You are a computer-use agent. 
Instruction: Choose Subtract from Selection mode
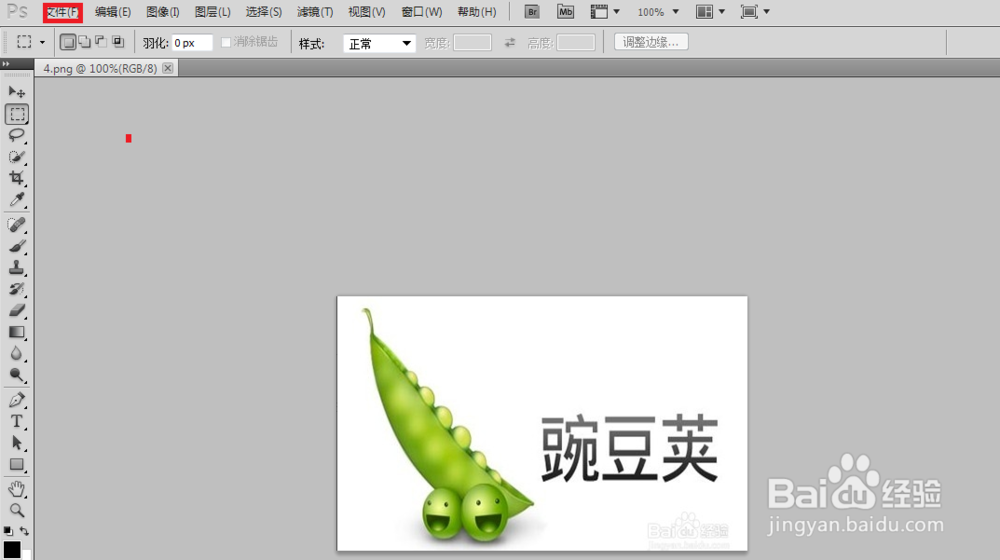point(101,42)
